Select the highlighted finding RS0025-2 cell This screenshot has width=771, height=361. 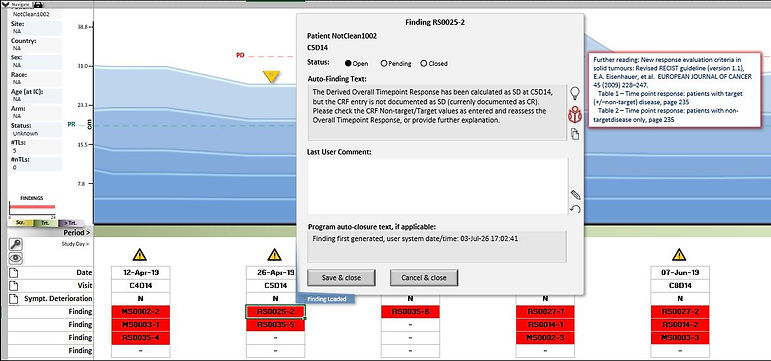pyautogui.click(x=275, y=311)
